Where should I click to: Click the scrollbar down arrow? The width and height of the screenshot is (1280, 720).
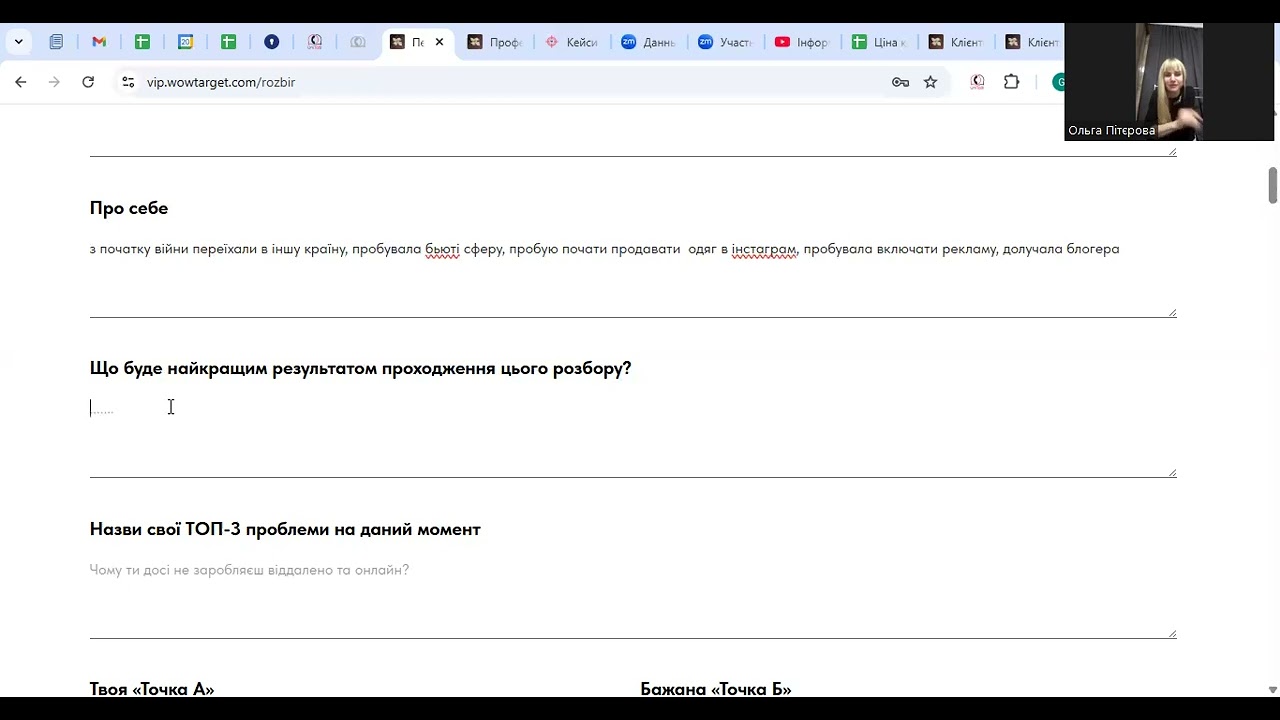[x=1273, y=689]
